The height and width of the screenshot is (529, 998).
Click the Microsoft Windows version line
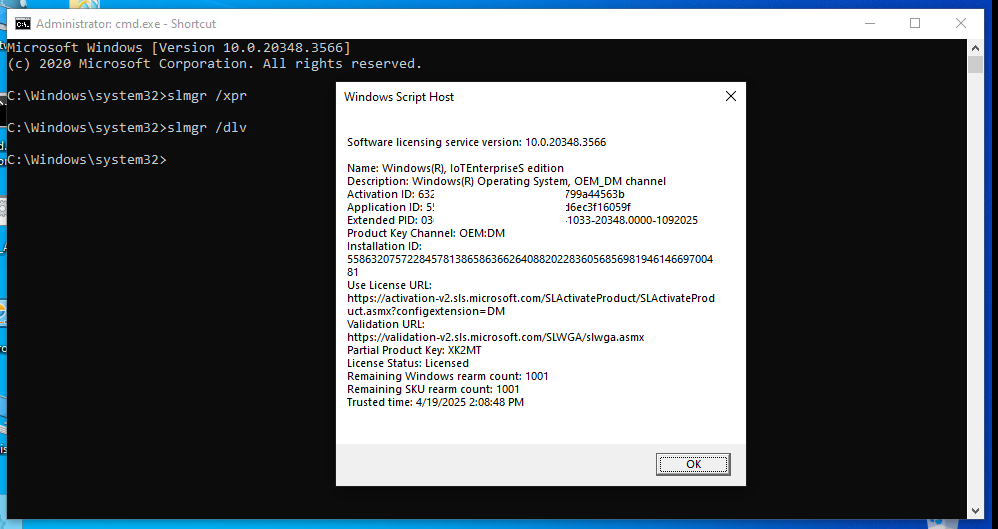click(179, 48)
